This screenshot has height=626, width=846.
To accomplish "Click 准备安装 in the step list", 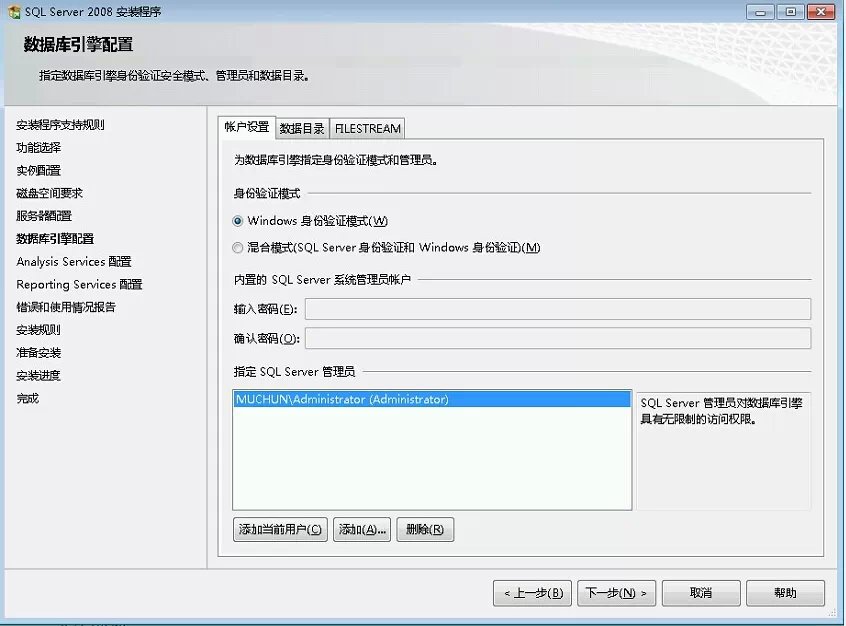I will tap(38, 353).
